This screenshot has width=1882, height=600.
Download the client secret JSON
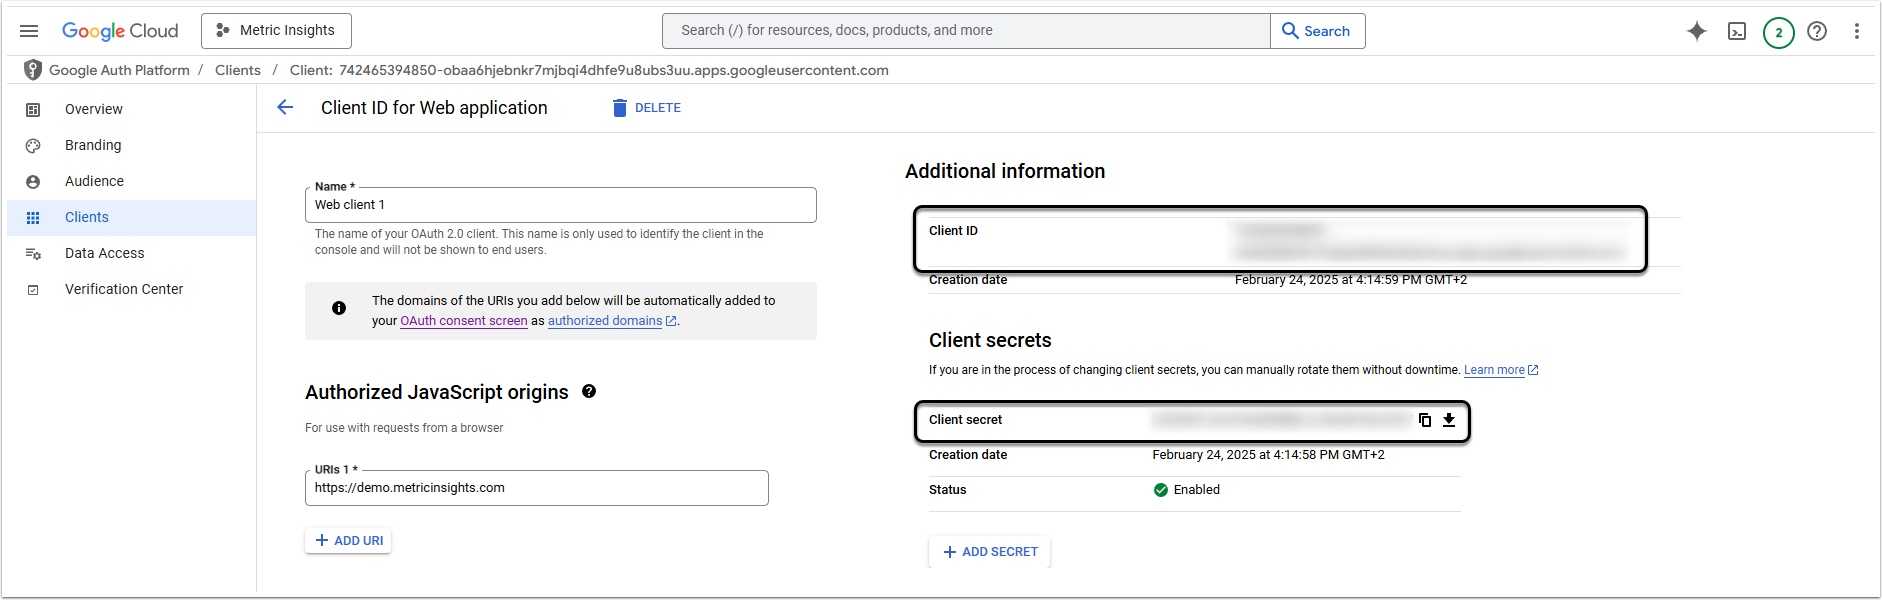pyautogui.click(x=1449, y=420)
